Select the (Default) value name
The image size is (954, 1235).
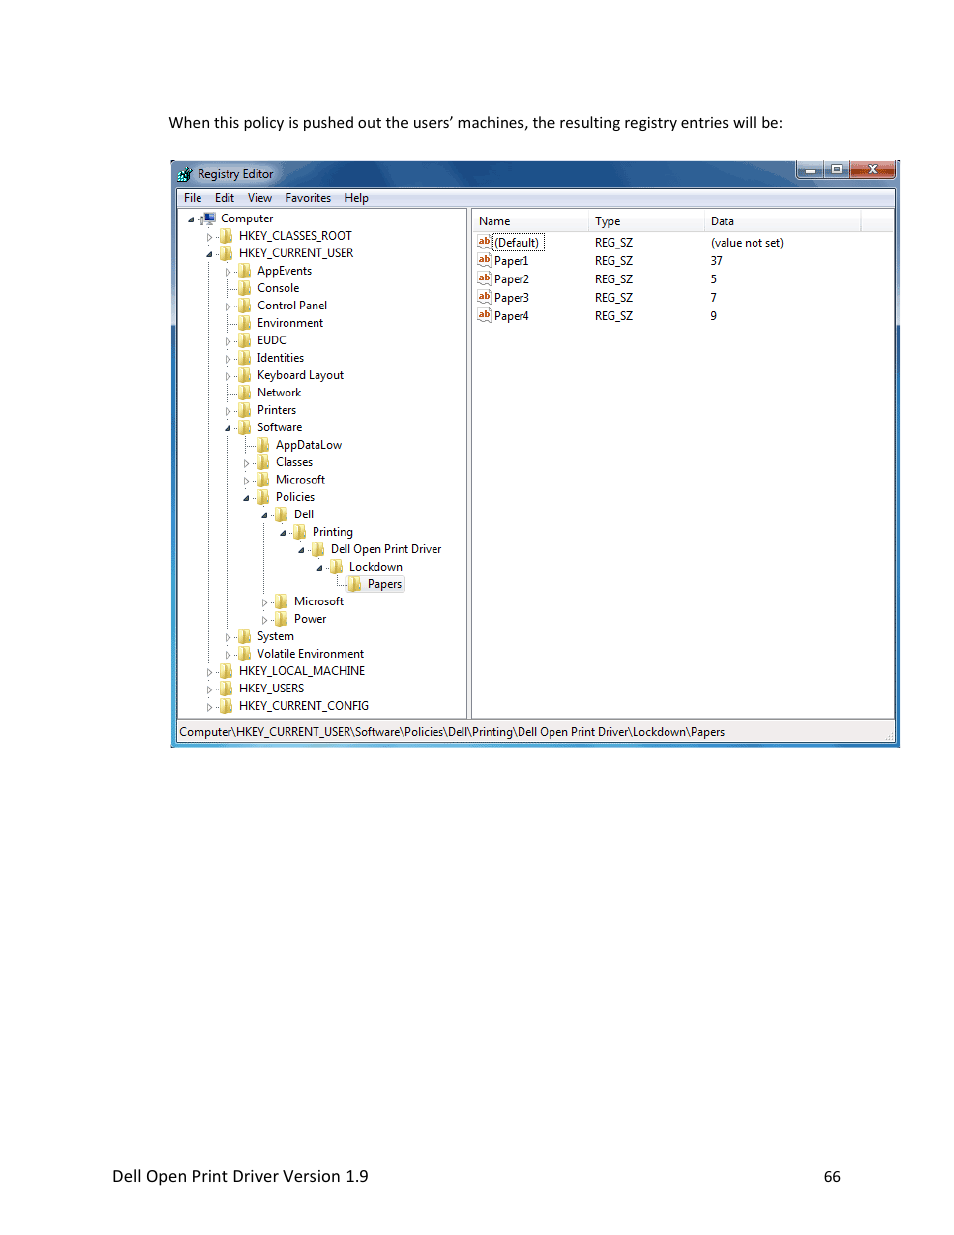coord(518,243)
